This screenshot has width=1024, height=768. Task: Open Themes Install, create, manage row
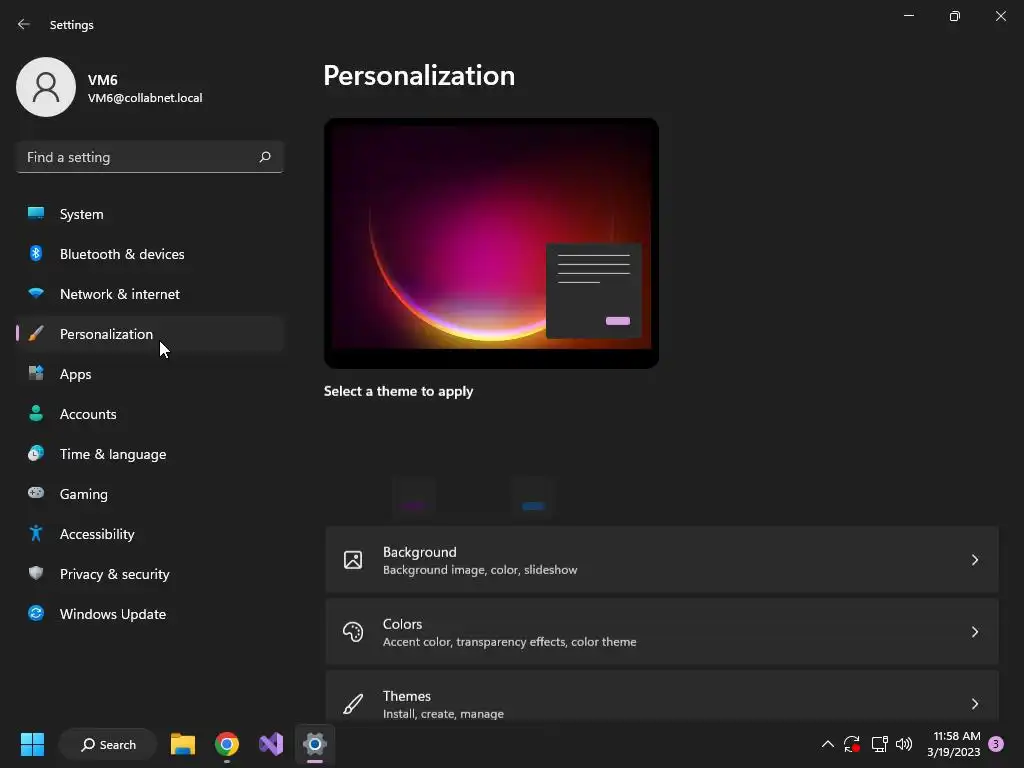tap(662, 696)
